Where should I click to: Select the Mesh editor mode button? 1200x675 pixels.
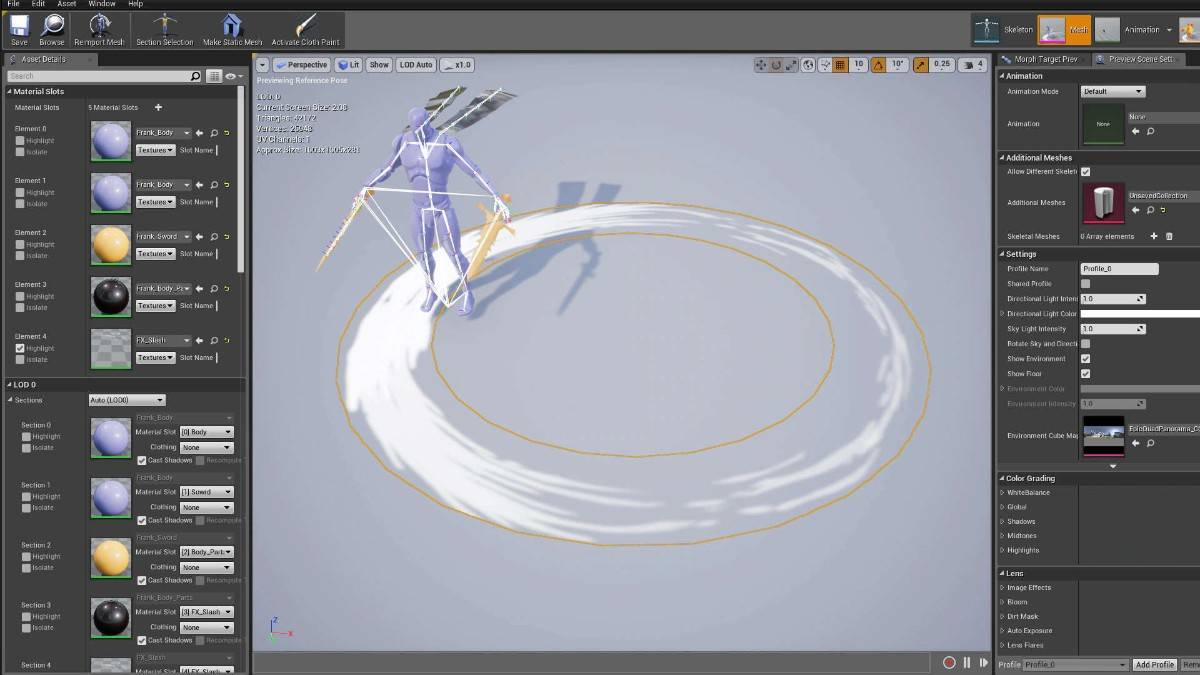1064,30
